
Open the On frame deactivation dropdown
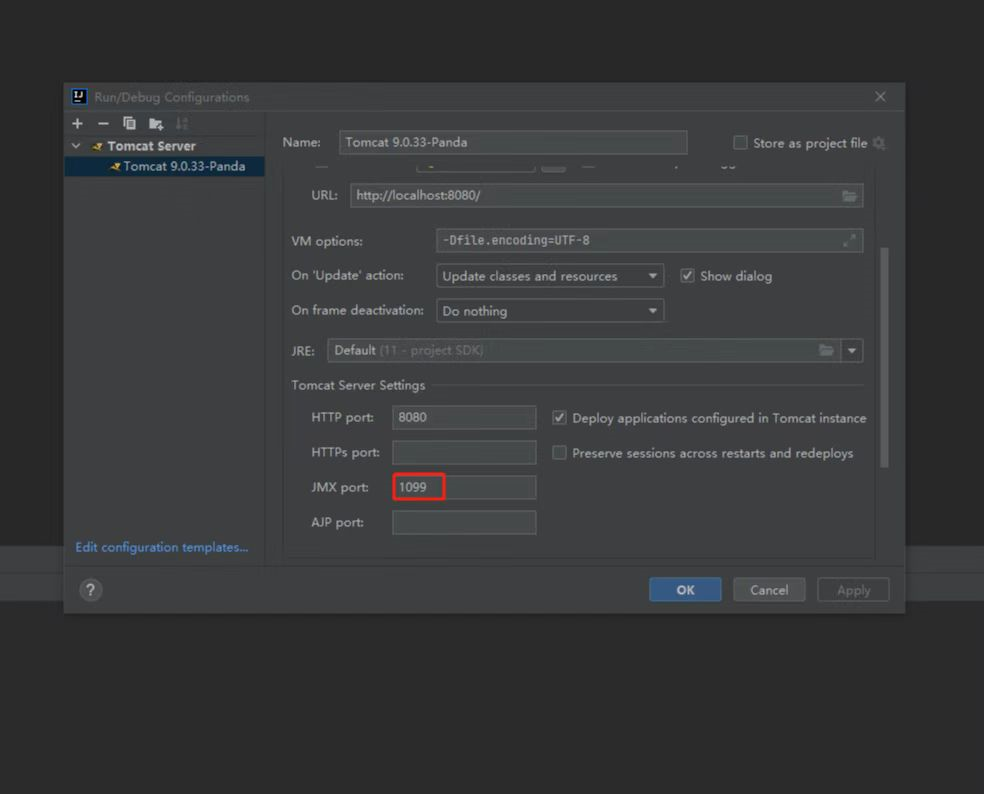(x=550, y=311)
